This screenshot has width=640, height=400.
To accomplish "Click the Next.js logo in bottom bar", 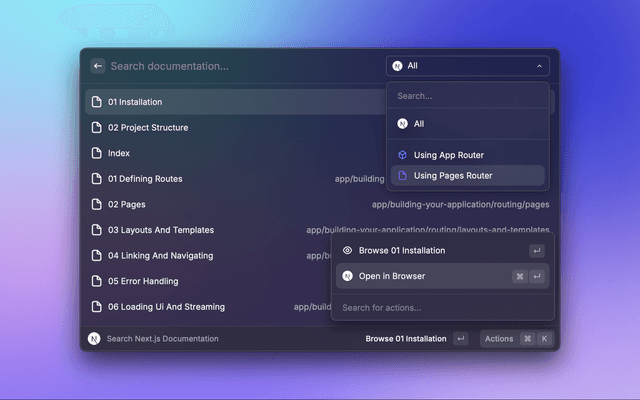I will point(94,339).
